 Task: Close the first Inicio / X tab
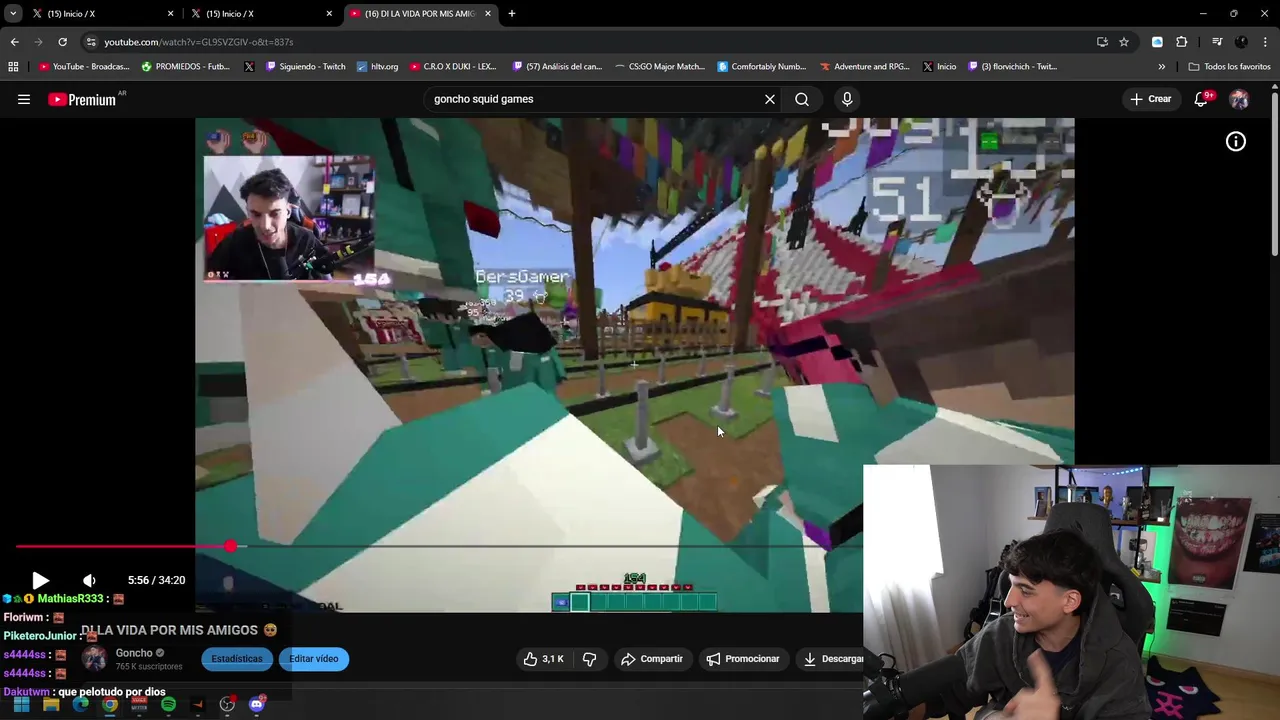click(x=170, y=14)
